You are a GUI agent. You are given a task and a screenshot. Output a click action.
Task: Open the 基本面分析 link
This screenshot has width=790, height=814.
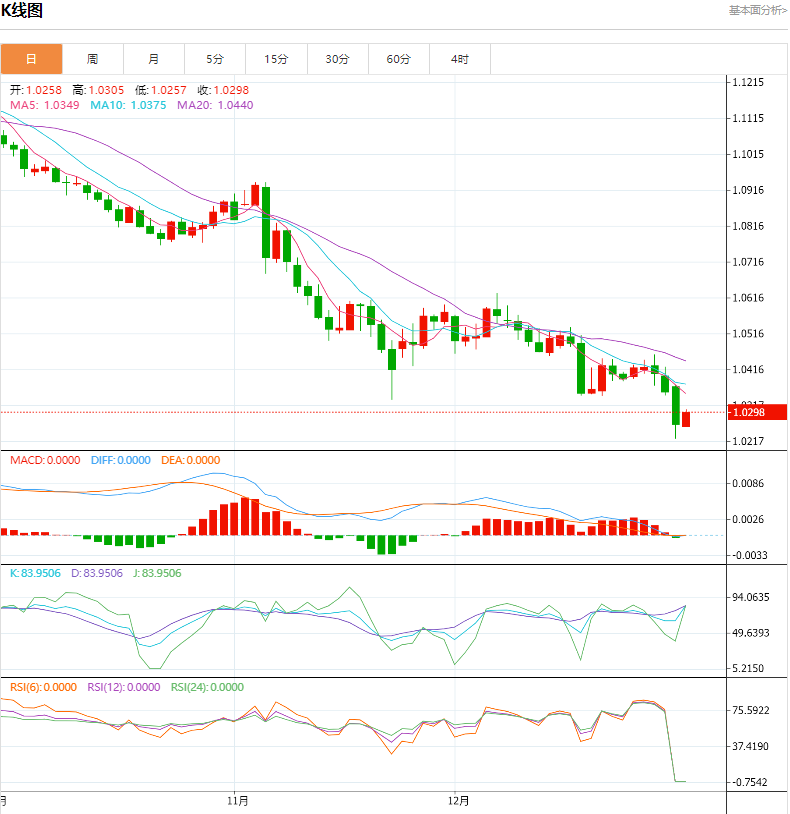coord(758,10)
